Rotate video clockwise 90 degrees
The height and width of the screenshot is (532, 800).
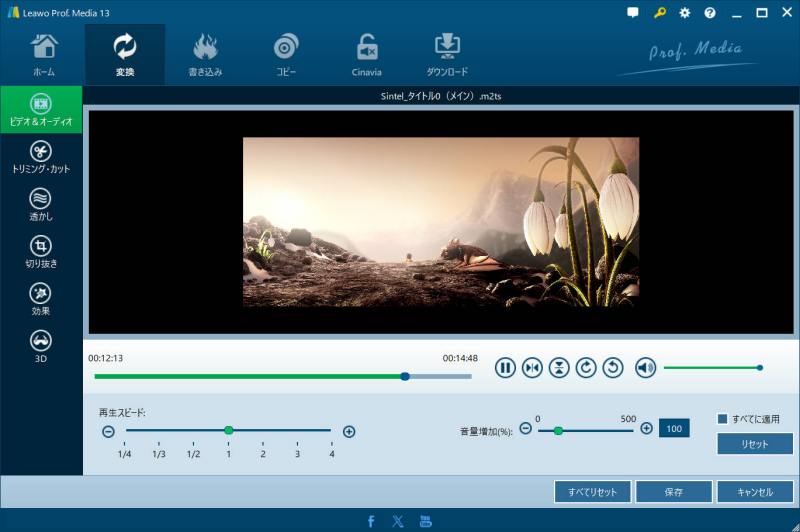pyautogui.click(x=586, y=368)
